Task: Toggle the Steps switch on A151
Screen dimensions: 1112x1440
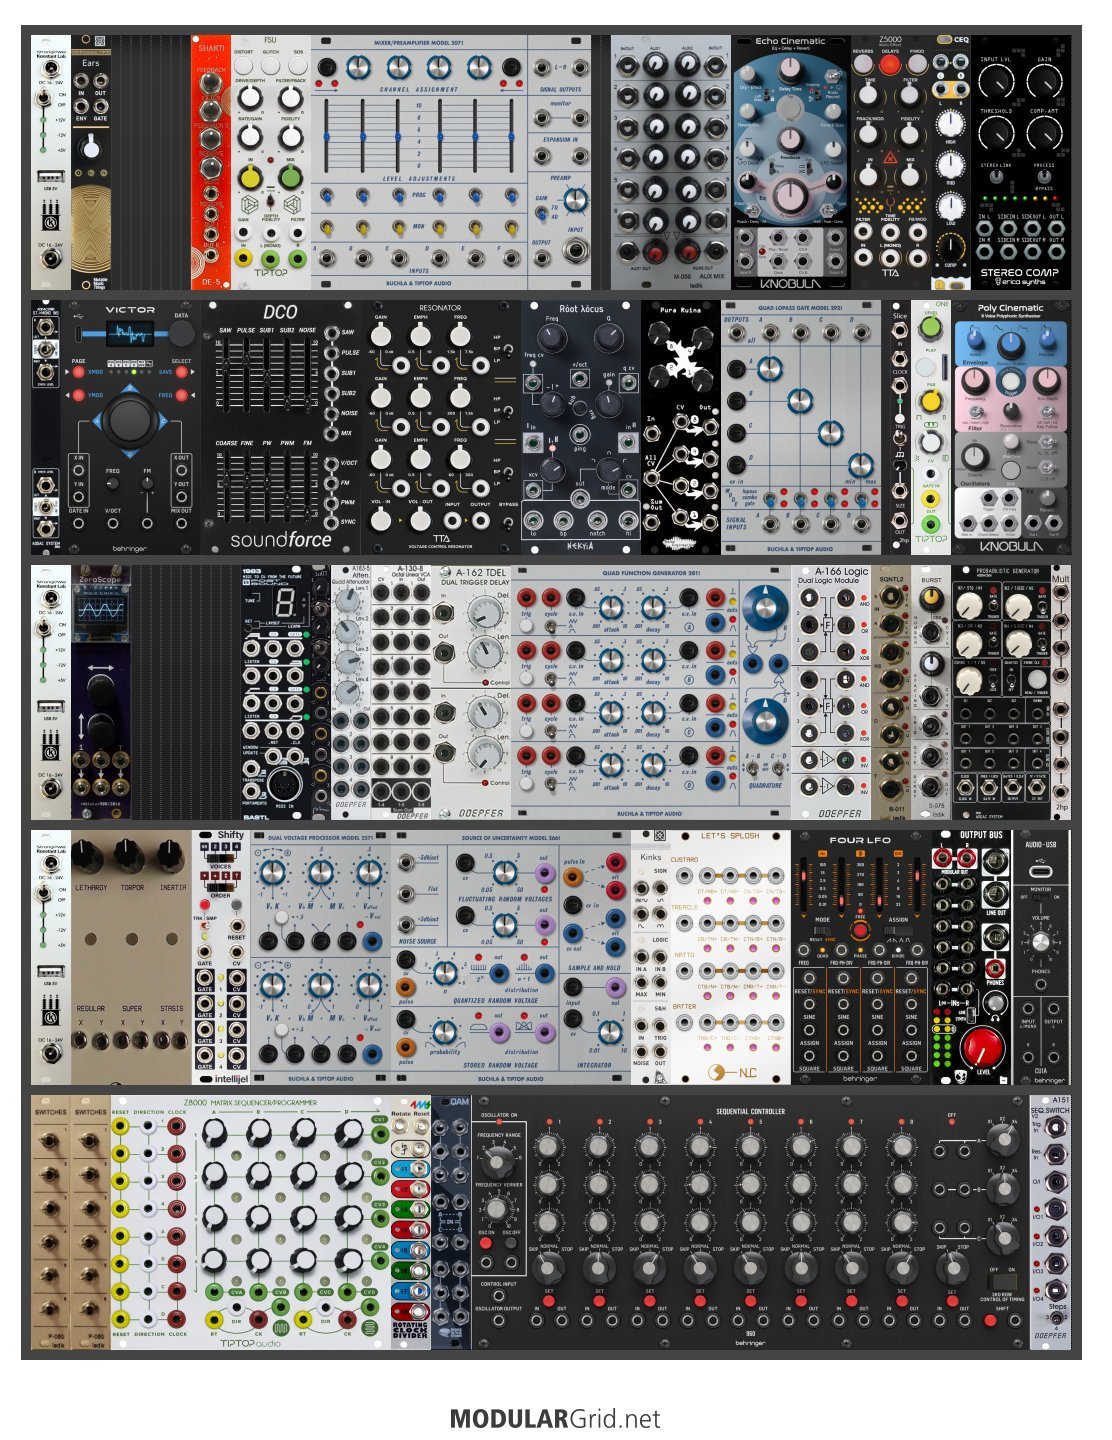Action: pyautogui.click(x=1058, y=1319)
